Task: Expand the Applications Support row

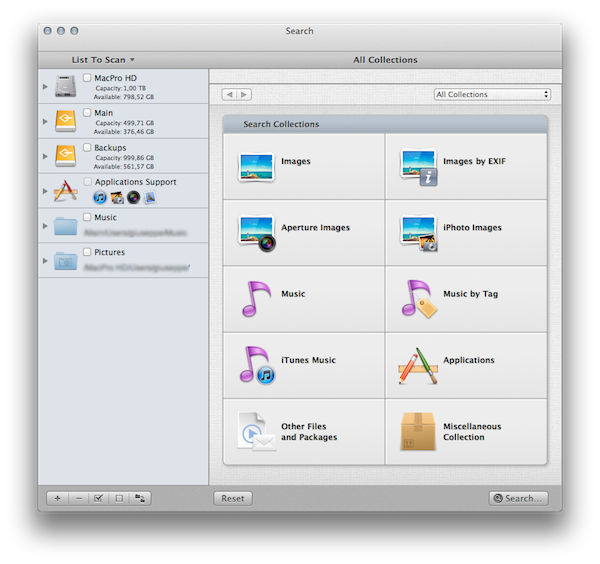Action: (45, 191)
